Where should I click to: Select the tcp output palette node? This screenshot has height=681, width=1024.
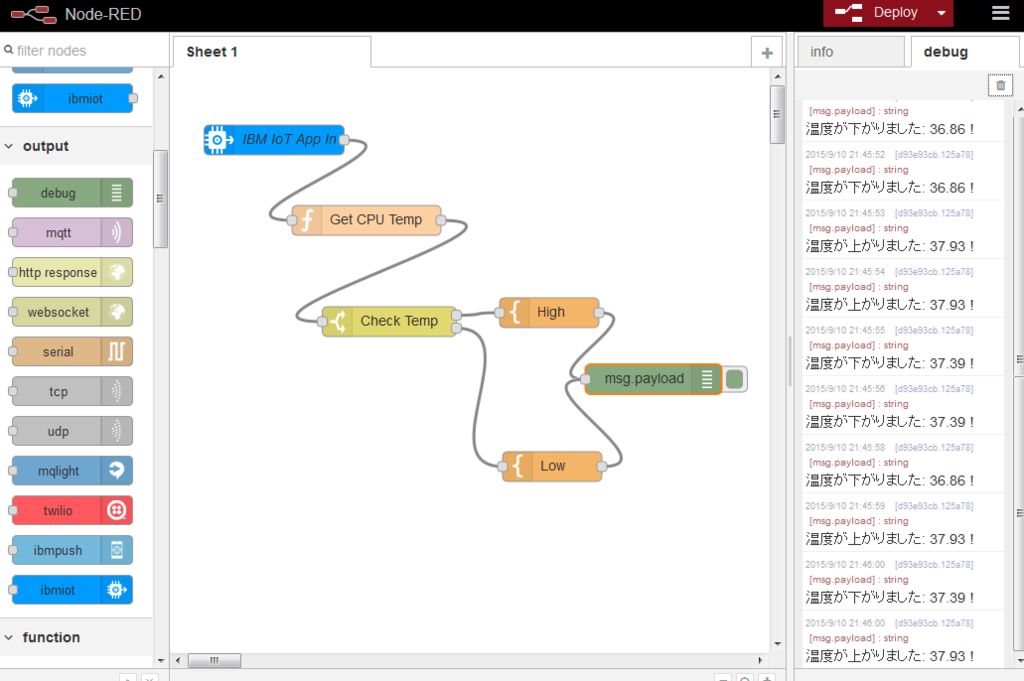click(72, 392)
